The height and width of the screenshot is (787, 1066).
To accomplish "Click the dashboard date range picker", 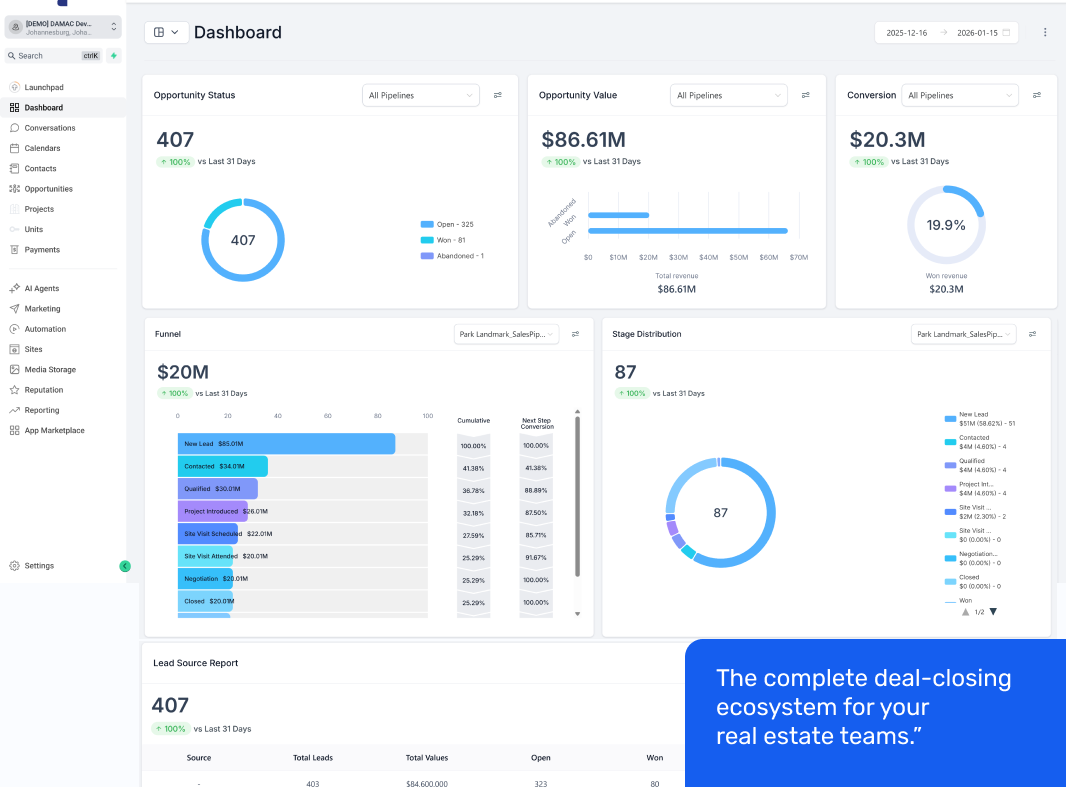I will [946, 32].
